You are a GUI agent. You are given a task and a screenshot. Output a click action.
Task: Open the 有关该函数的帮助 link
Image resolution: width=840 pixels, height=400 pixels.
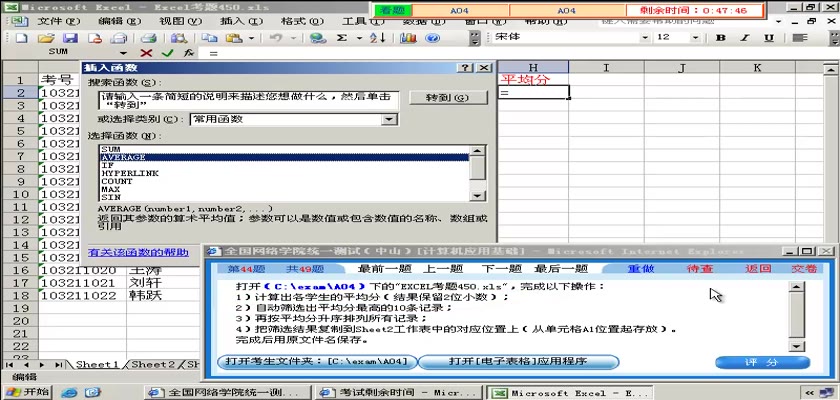click(x=138, y=252)
